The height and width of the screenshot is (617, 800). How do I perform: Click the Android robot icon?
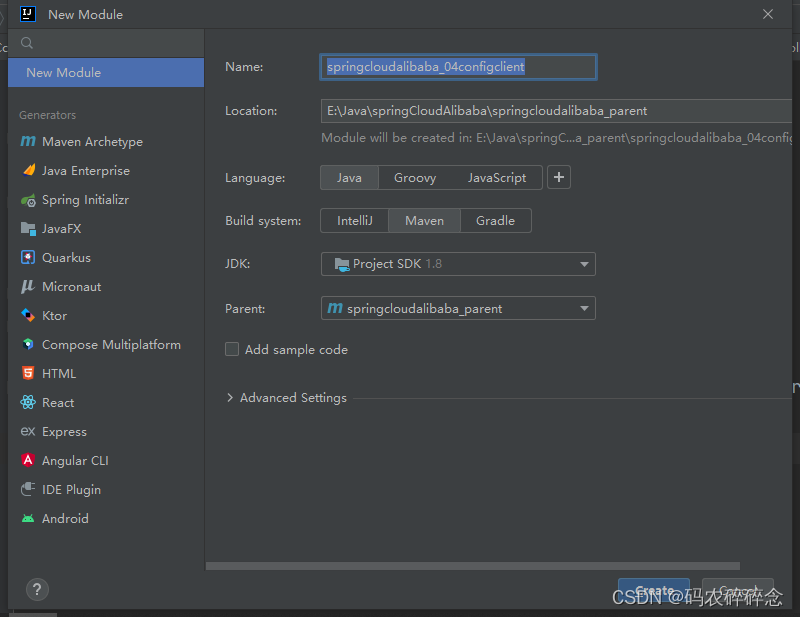(x=28, y=519)
